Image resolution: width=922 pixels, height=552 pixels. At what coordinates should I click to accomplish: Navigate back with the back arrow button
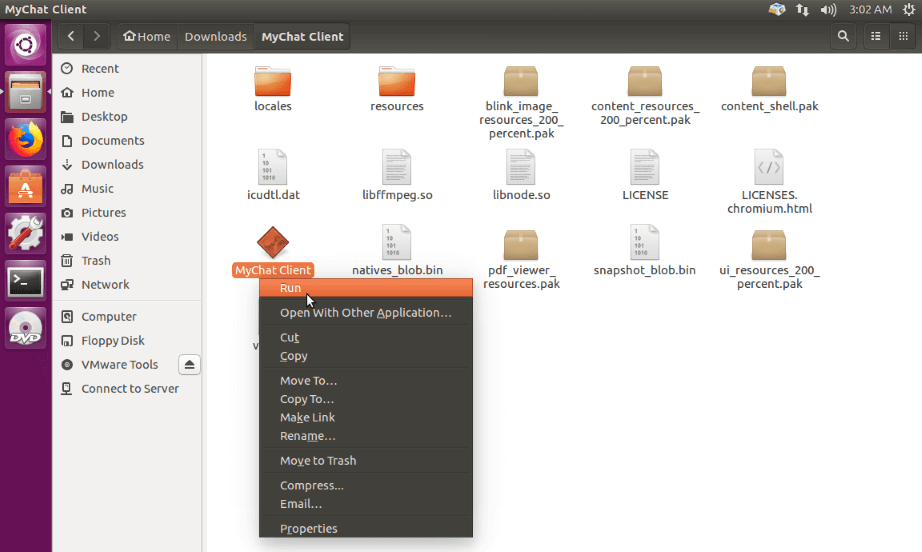(x=71, y=36)
